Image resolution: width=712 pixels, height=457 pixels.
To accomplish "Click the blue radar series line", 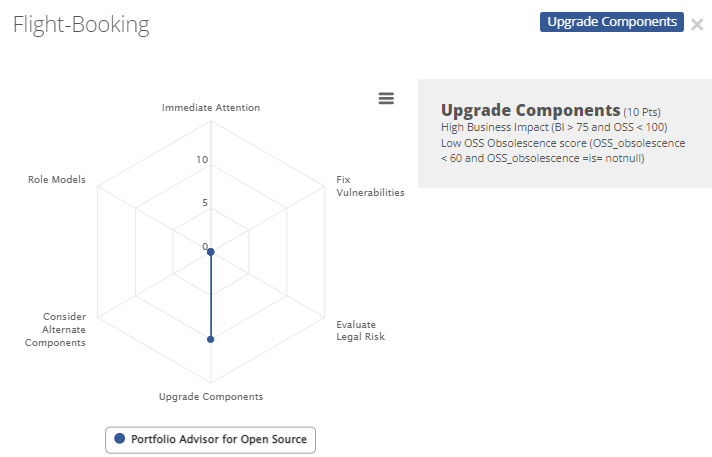I will coord(211,295).
